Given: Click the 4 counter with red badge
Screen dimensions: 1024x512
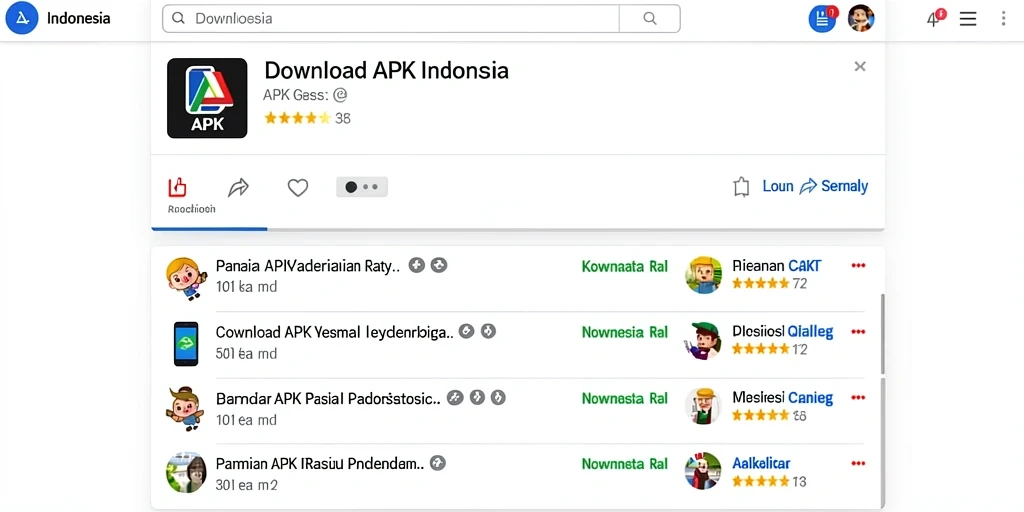Looking at the screenshot, I should [x=936, y=18].
